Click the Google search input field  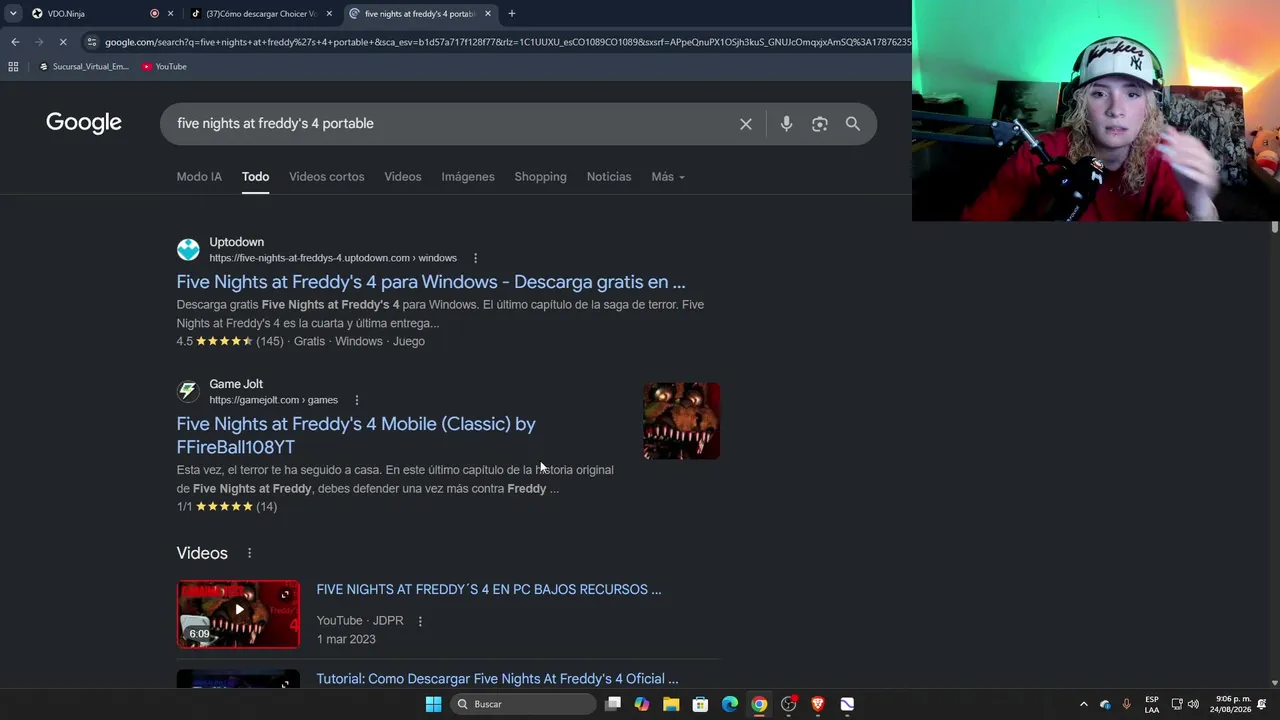pyautogui.click(x=450, y=124)
